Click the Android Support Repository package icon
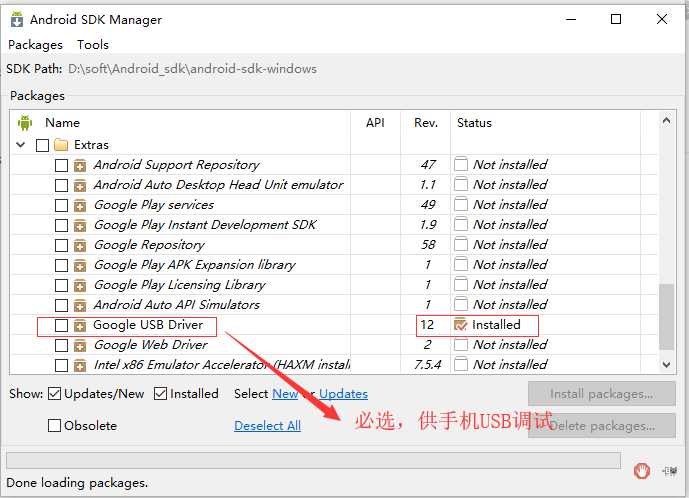689x498 pixels. (x=80, y=165)
